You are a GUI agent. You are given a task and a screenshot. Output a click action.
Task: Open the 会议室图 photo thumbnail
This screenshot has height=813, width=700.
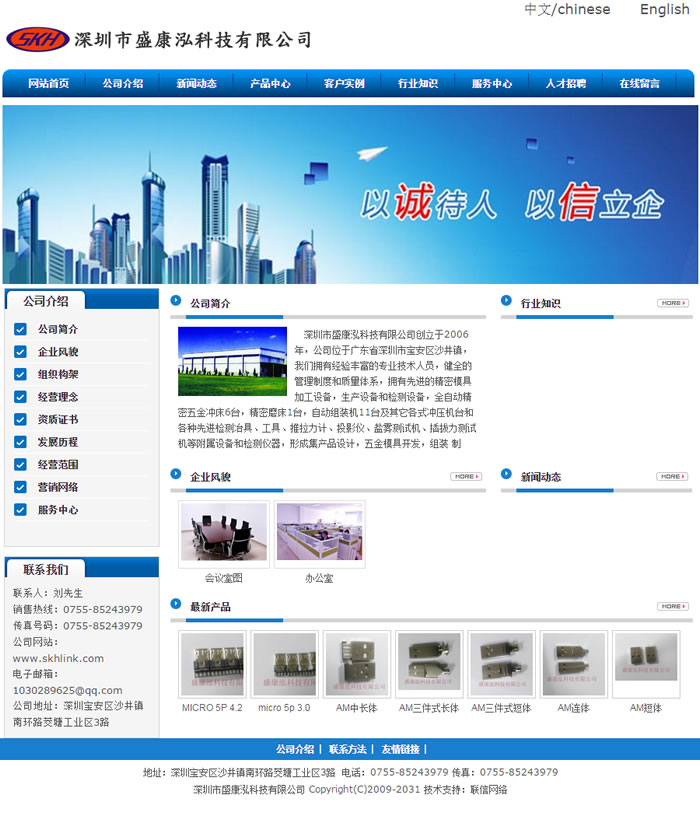point(224,534)
